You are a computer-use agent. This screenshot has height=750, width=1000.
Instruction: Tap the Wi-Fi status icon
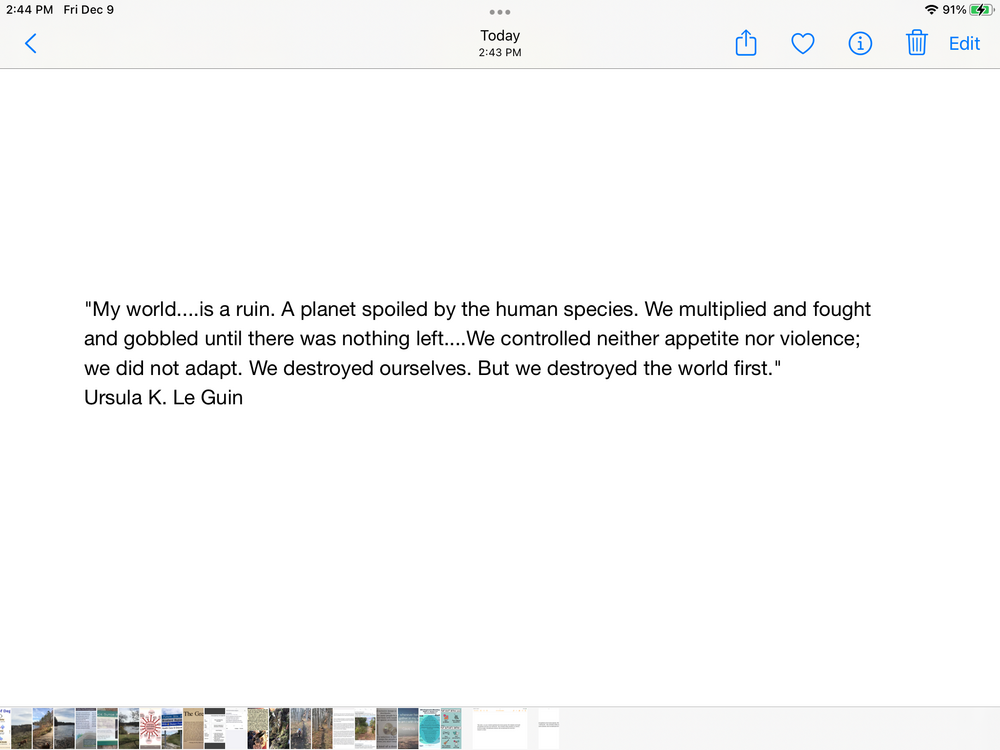(931, 10)
